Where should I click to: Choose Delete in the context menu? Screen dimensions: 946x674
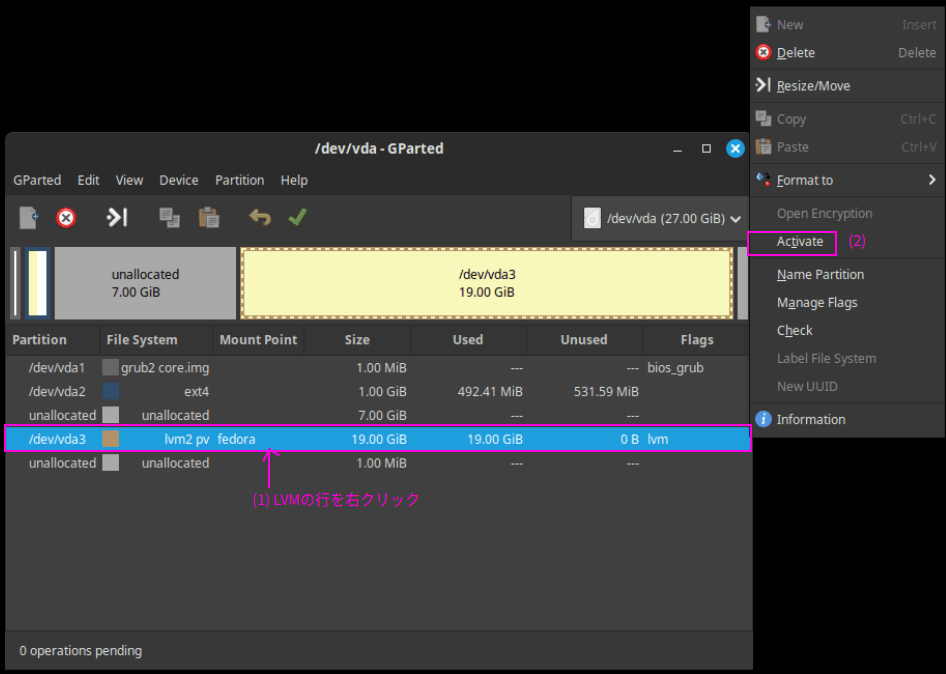click(x=846, y=53)
